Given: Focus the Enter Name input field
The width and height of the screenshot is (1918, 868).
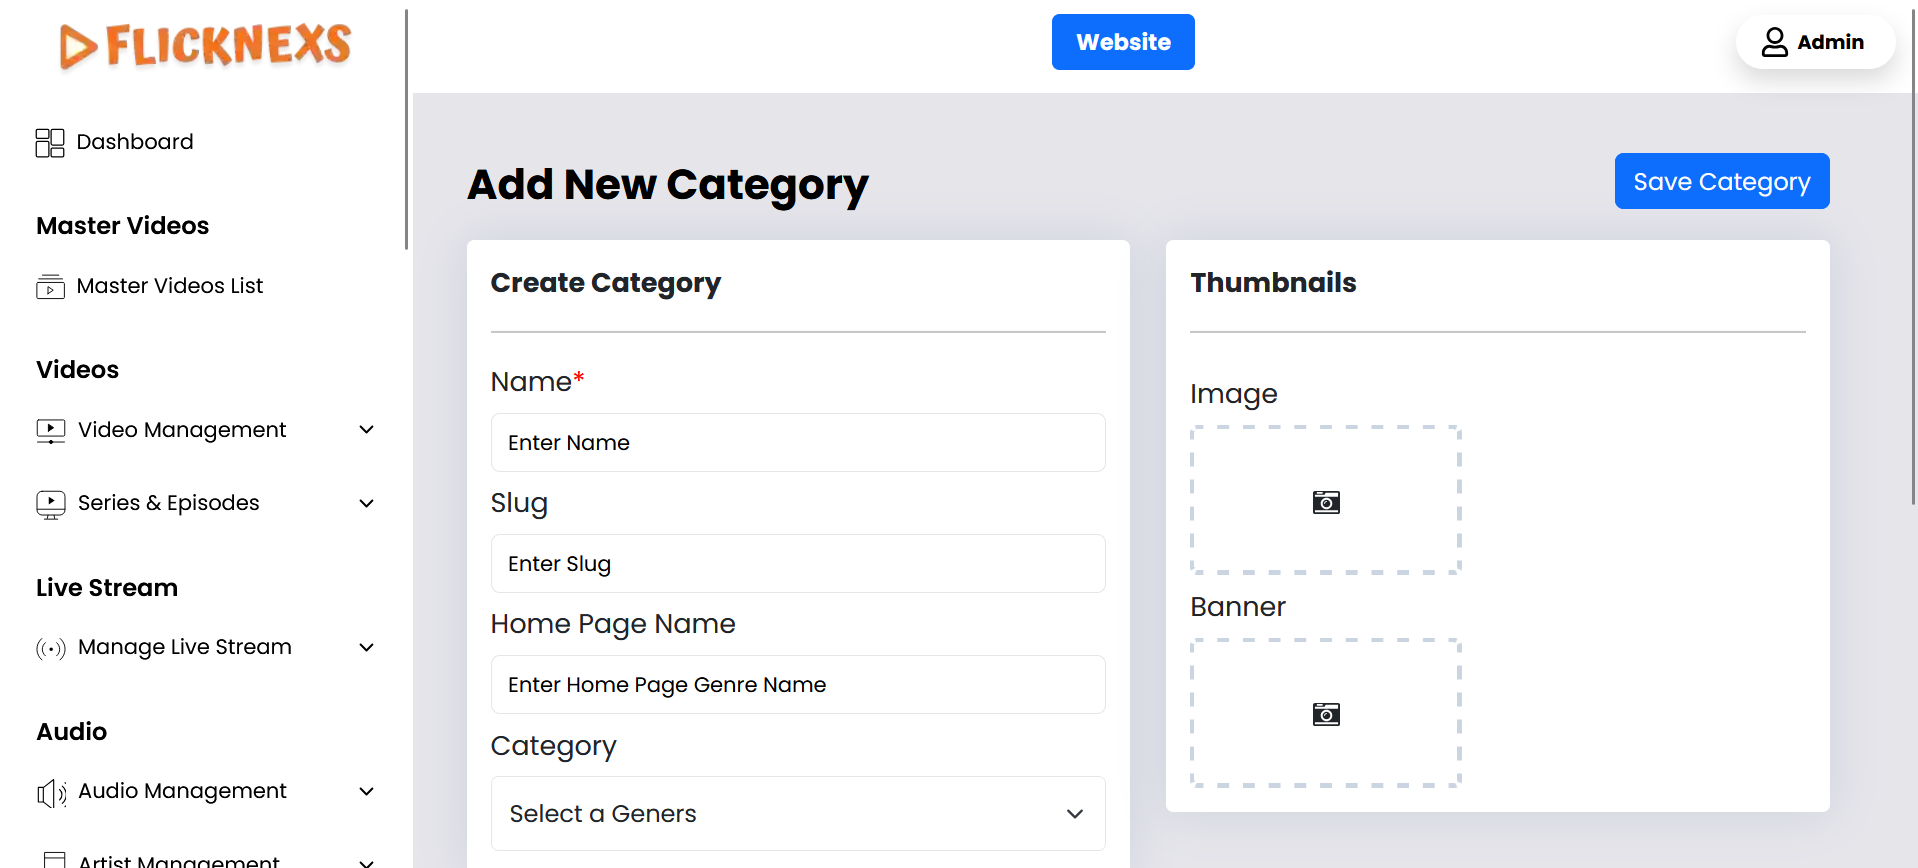Looking at the screenshot, I should click(797, 443).
